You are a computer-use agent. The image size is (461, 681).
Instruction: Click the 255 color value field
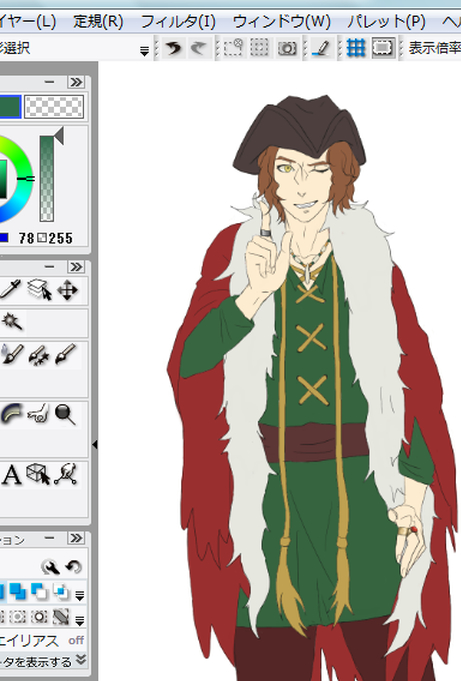(x=60, y=238)
